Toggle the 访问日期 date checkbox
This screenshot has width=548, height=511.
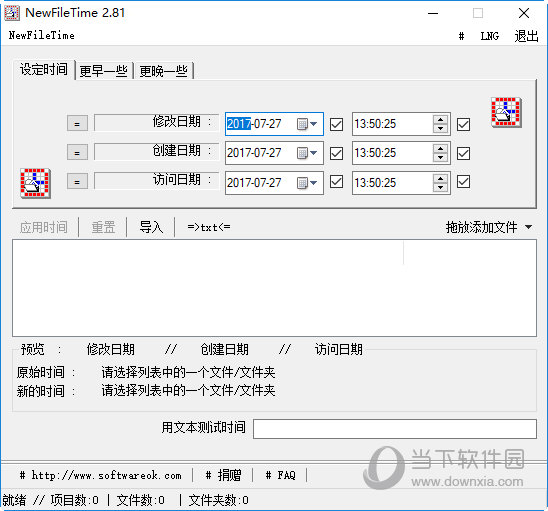(x=336, y=182)
